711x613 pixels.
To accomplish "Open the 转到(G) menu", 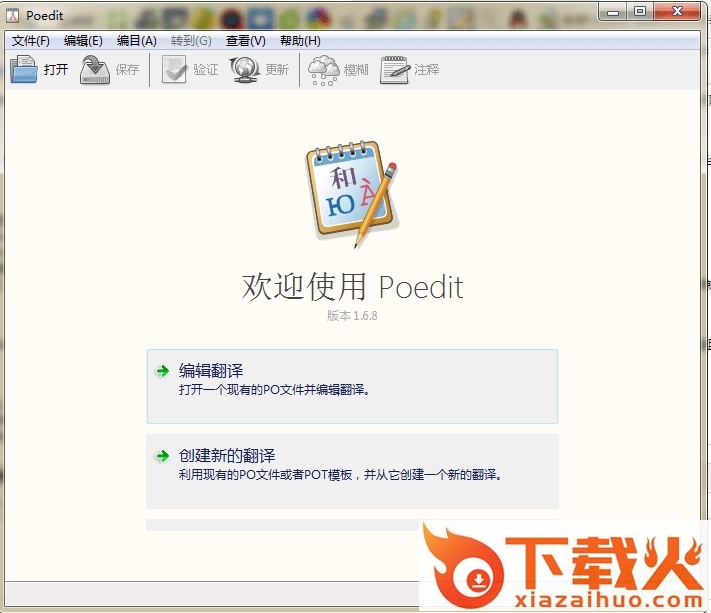I will (191, 41).
